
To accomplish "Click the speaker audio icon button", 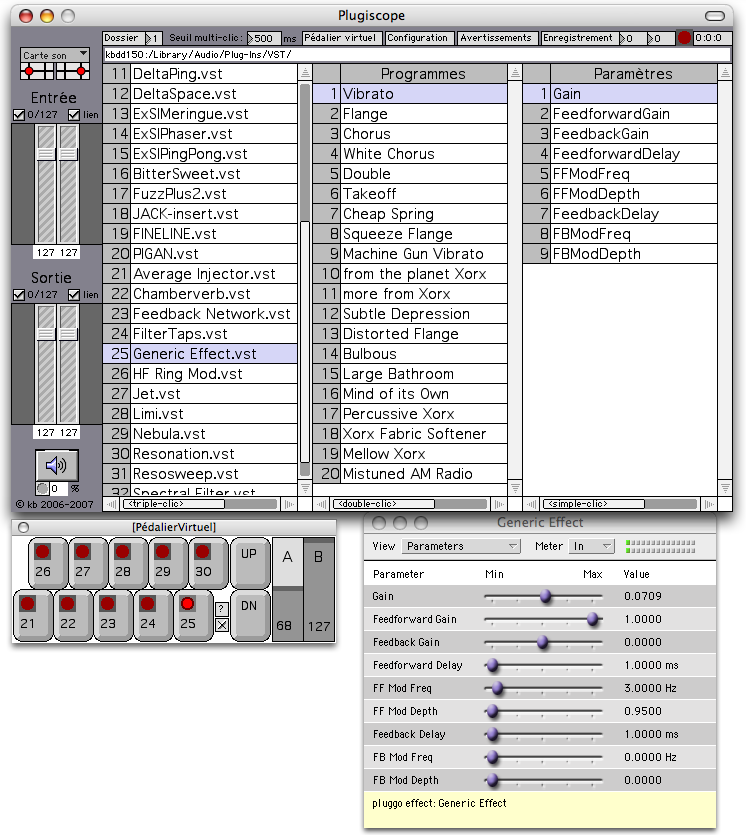I will click(56, 465).
